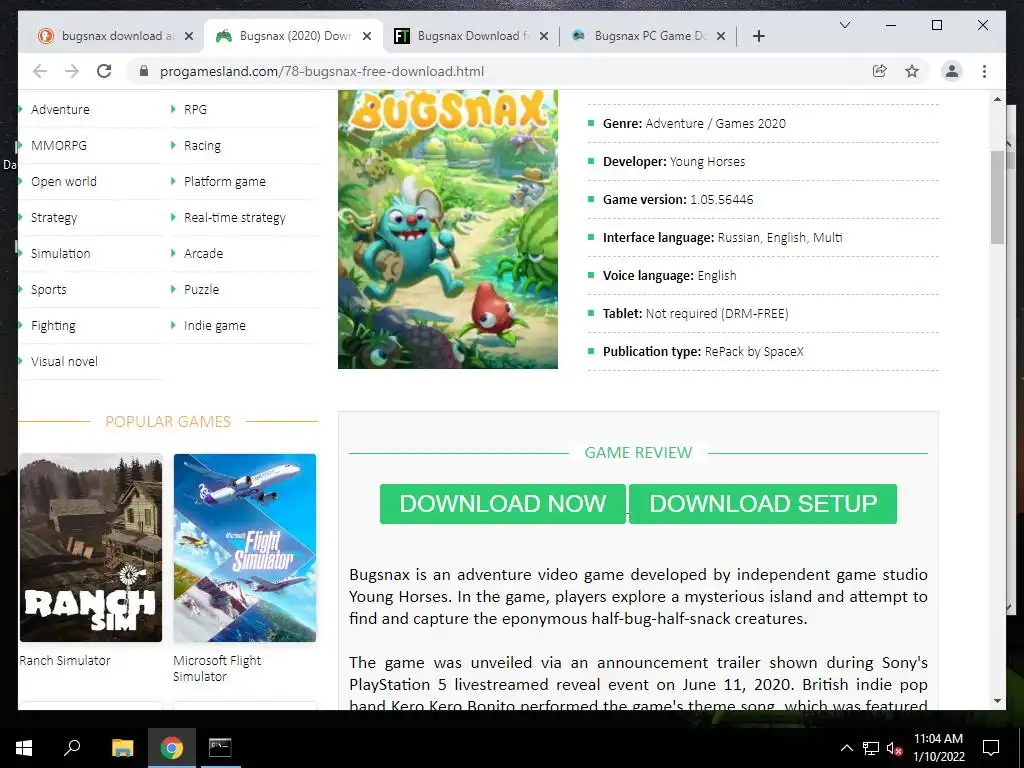The height and width of the screenshot is (768, 1024).
Task: Close the 'bugsnax download at' tab
Action: [189, 36]
